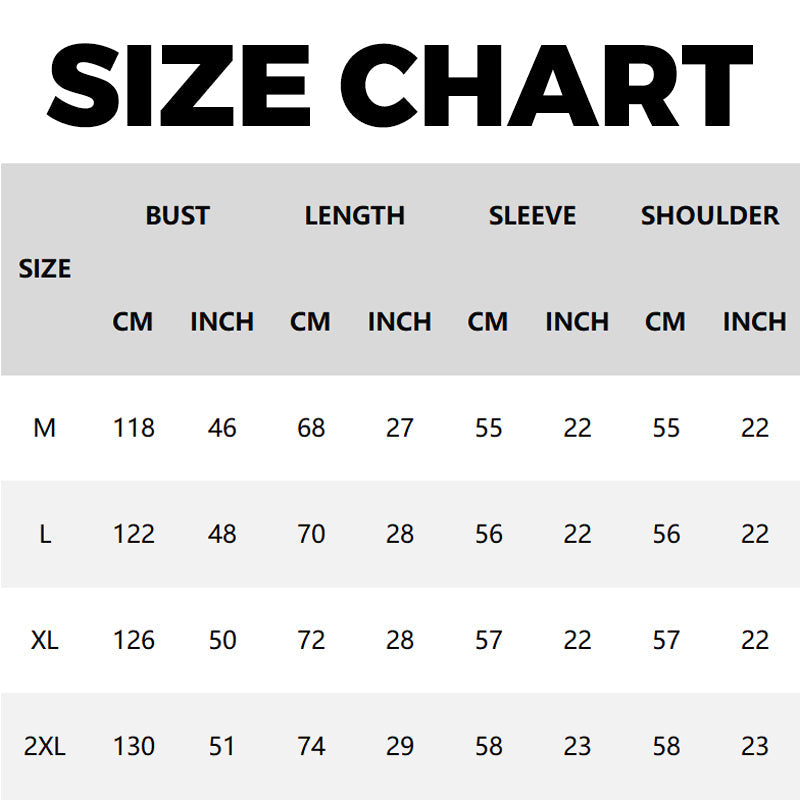Screen dimensions: 800x800
Task: Select the LENGTH column header
Action: tap(355, 215)
